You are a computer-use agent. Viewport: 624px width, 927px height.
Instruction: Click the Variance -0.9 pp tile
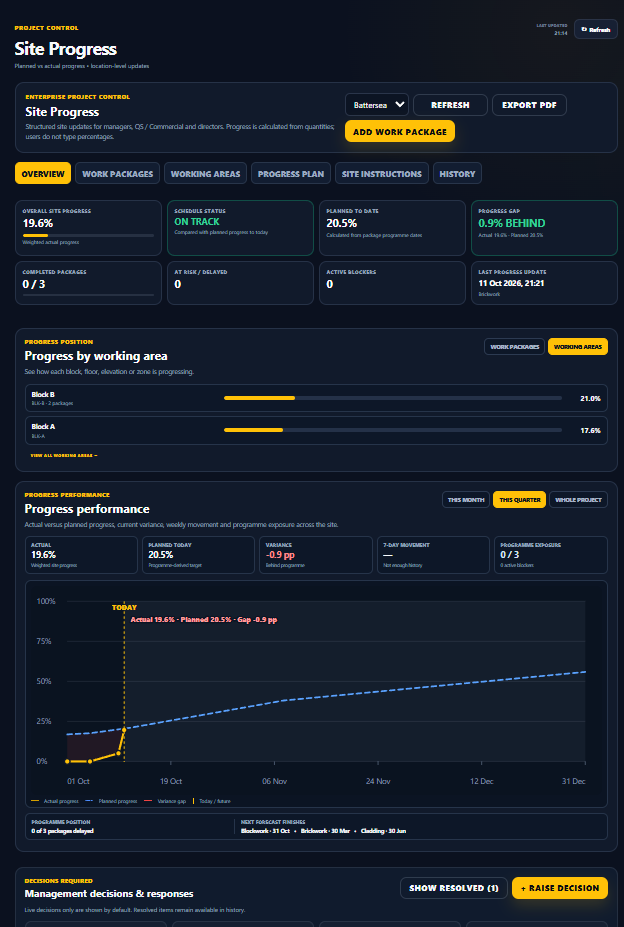point(316,555)
